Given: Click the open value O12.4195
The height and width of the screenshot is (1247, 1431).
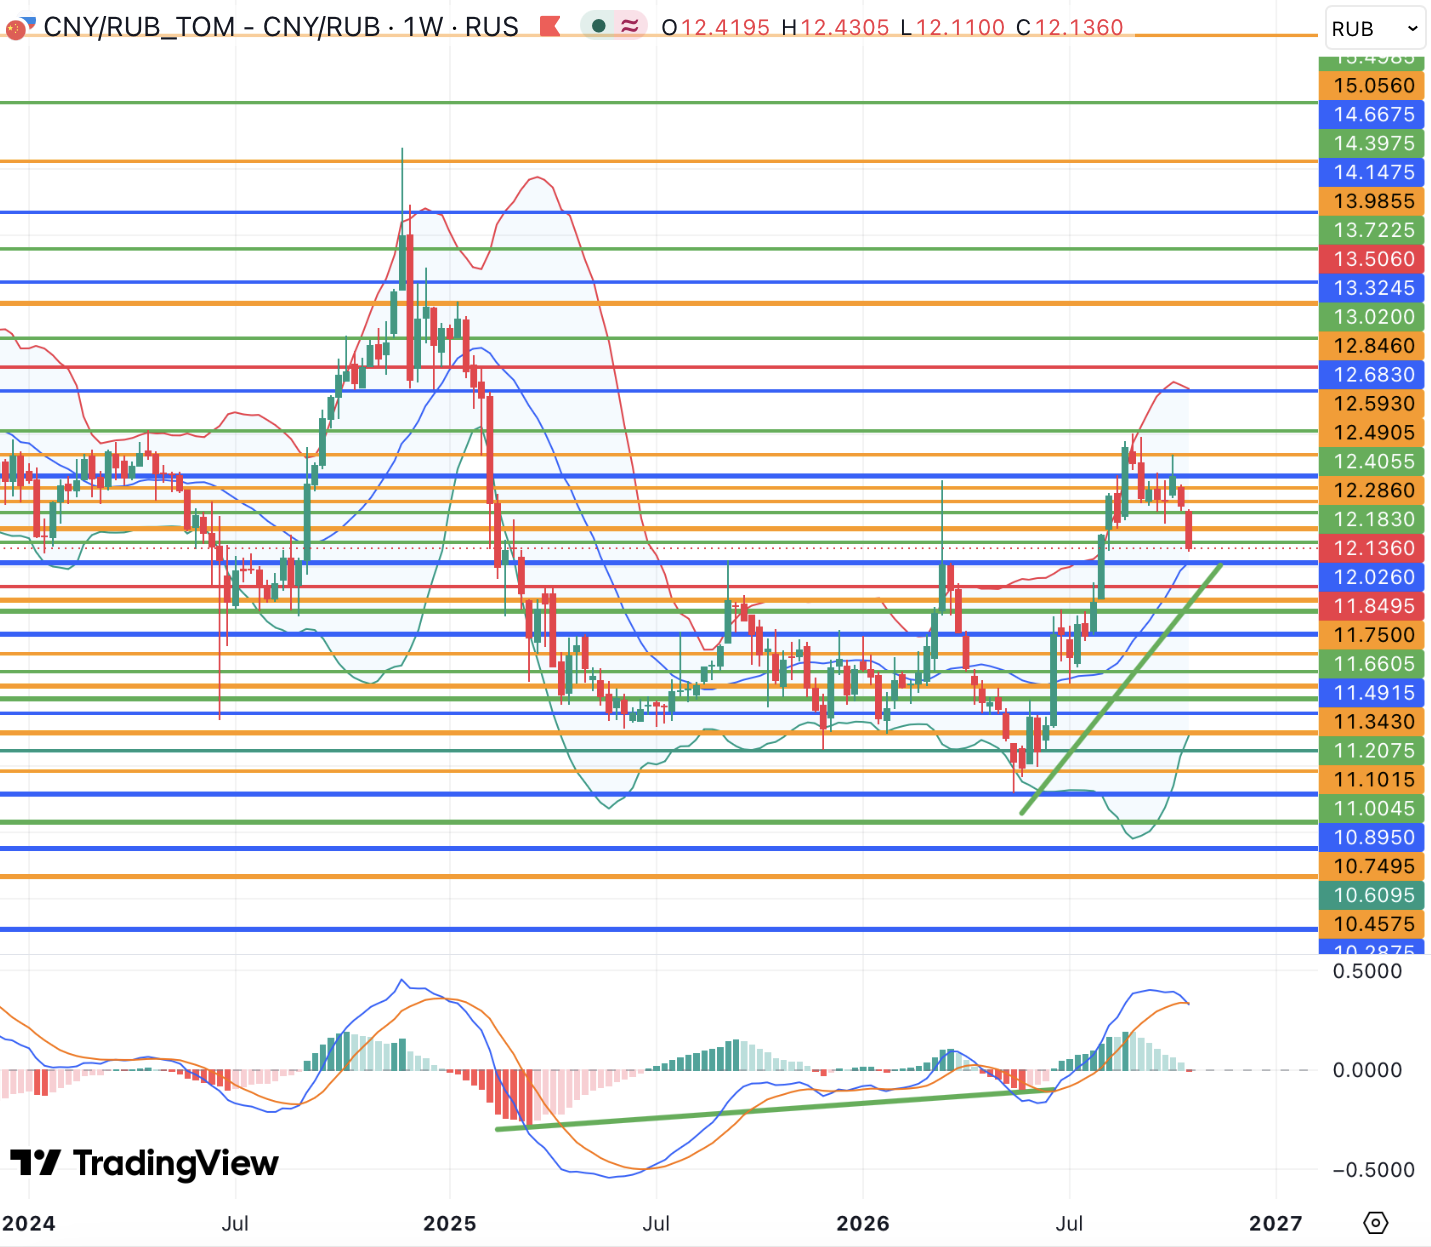Looking at the screenshot, I should 716,27.
